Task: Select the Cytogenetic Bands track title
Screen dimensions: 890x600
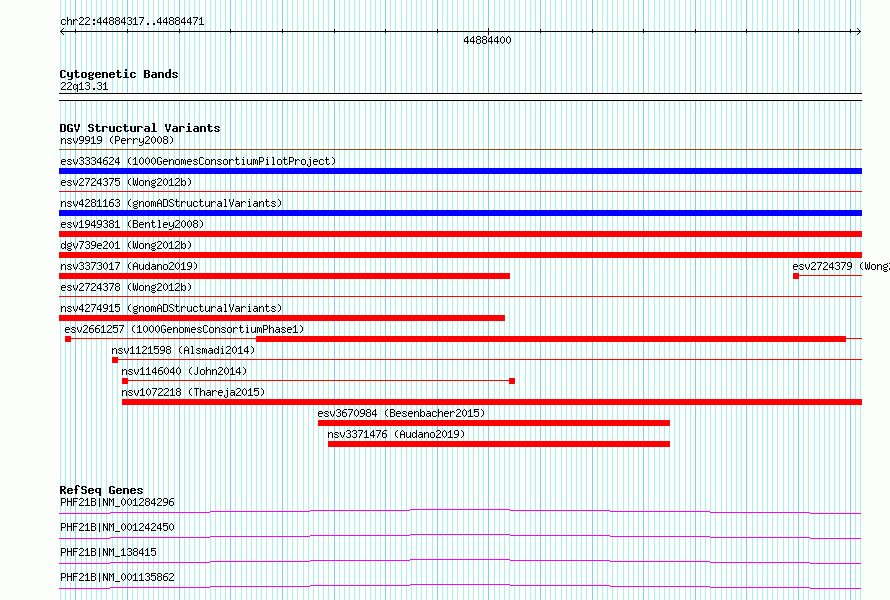Action: [119, 74]
